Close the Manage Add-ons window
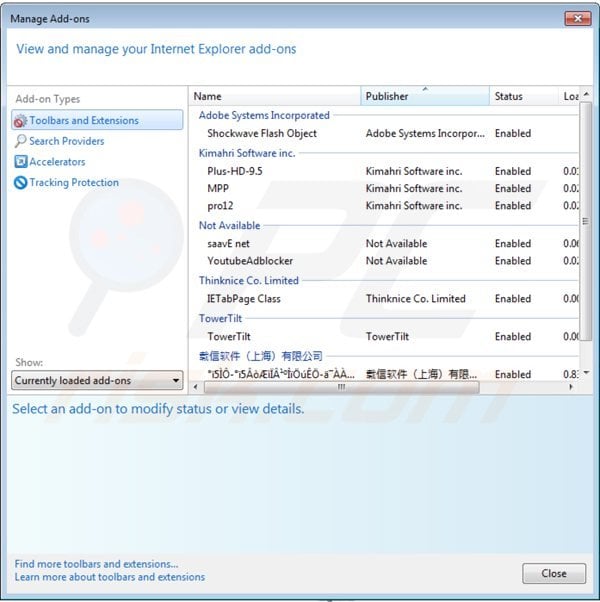This screenshot has height=602, width=600. tap(578, 18)
